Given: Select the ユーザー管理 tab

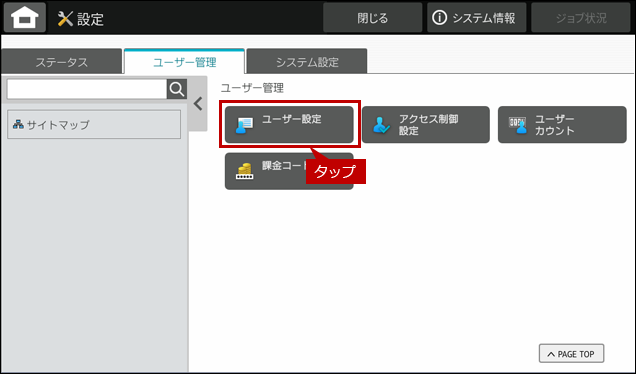Looking at the screenshot, I should point(185,62).
